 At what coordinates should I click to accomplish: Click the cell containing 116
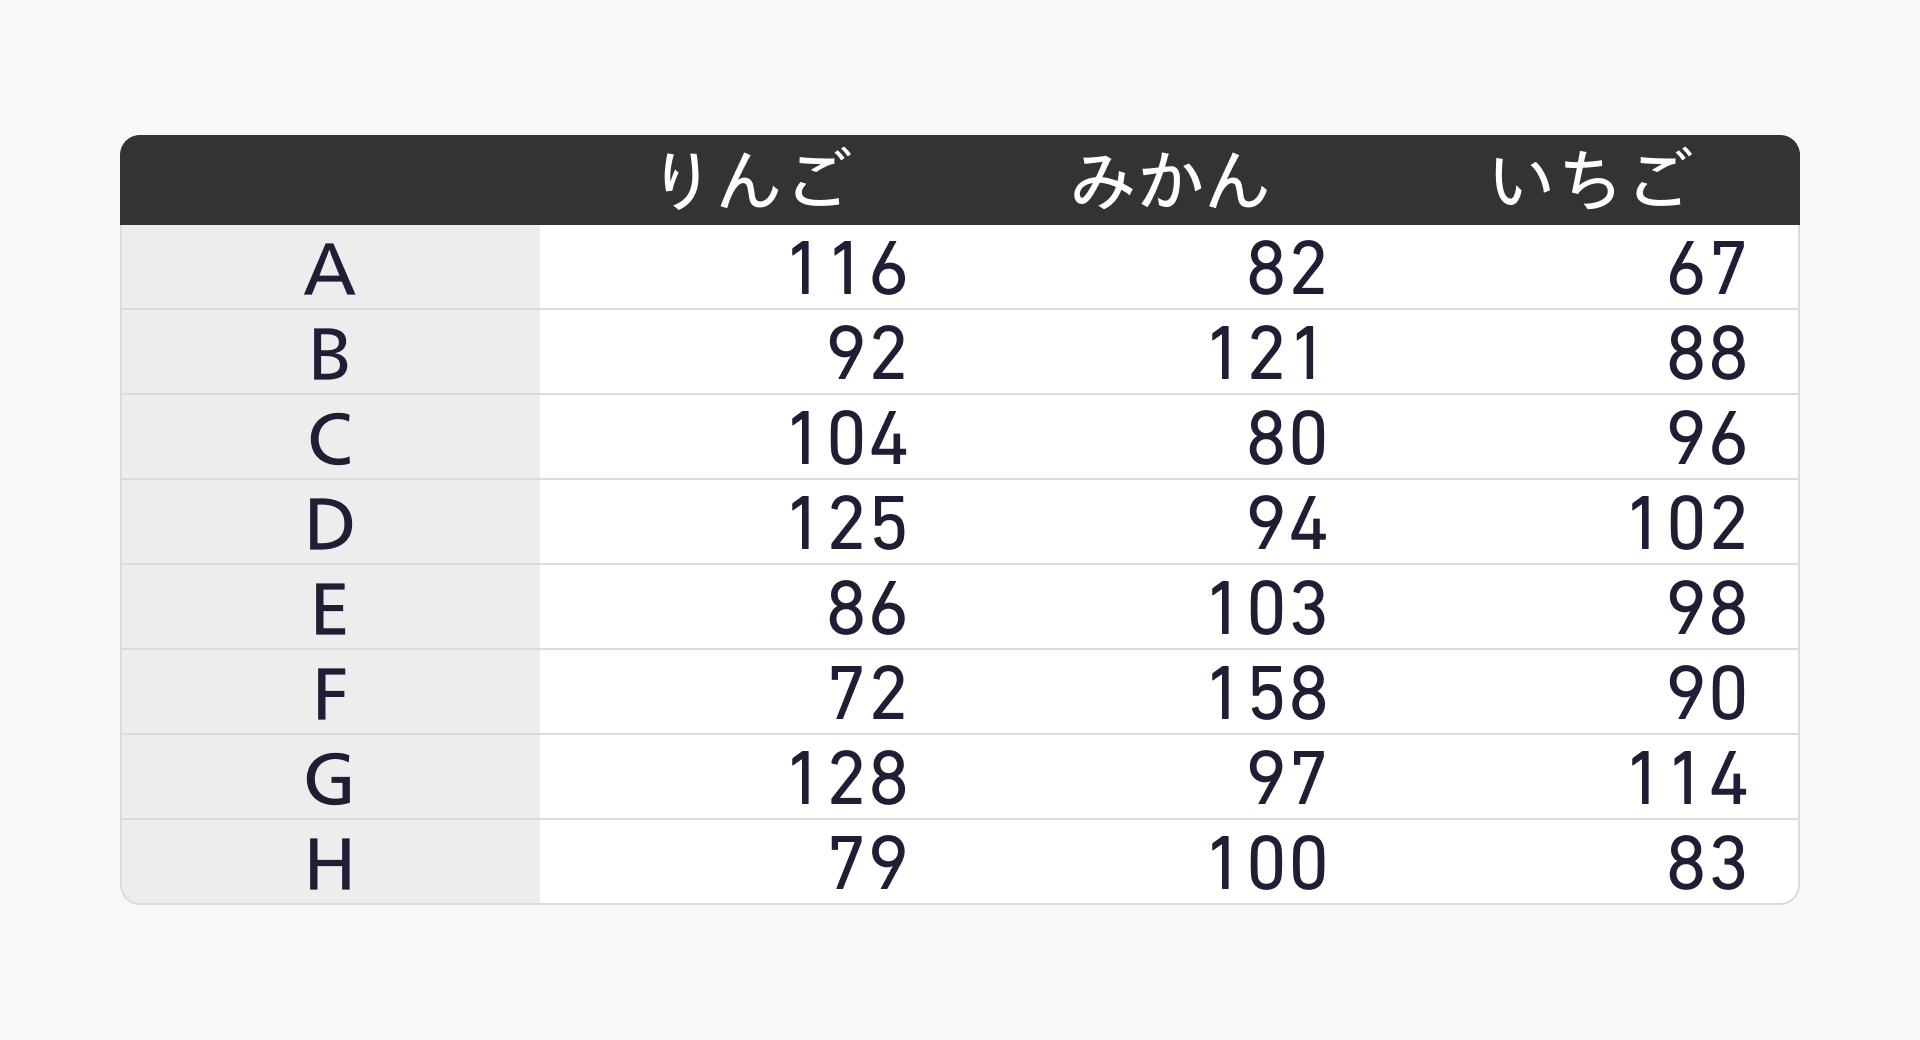(847, 268)
